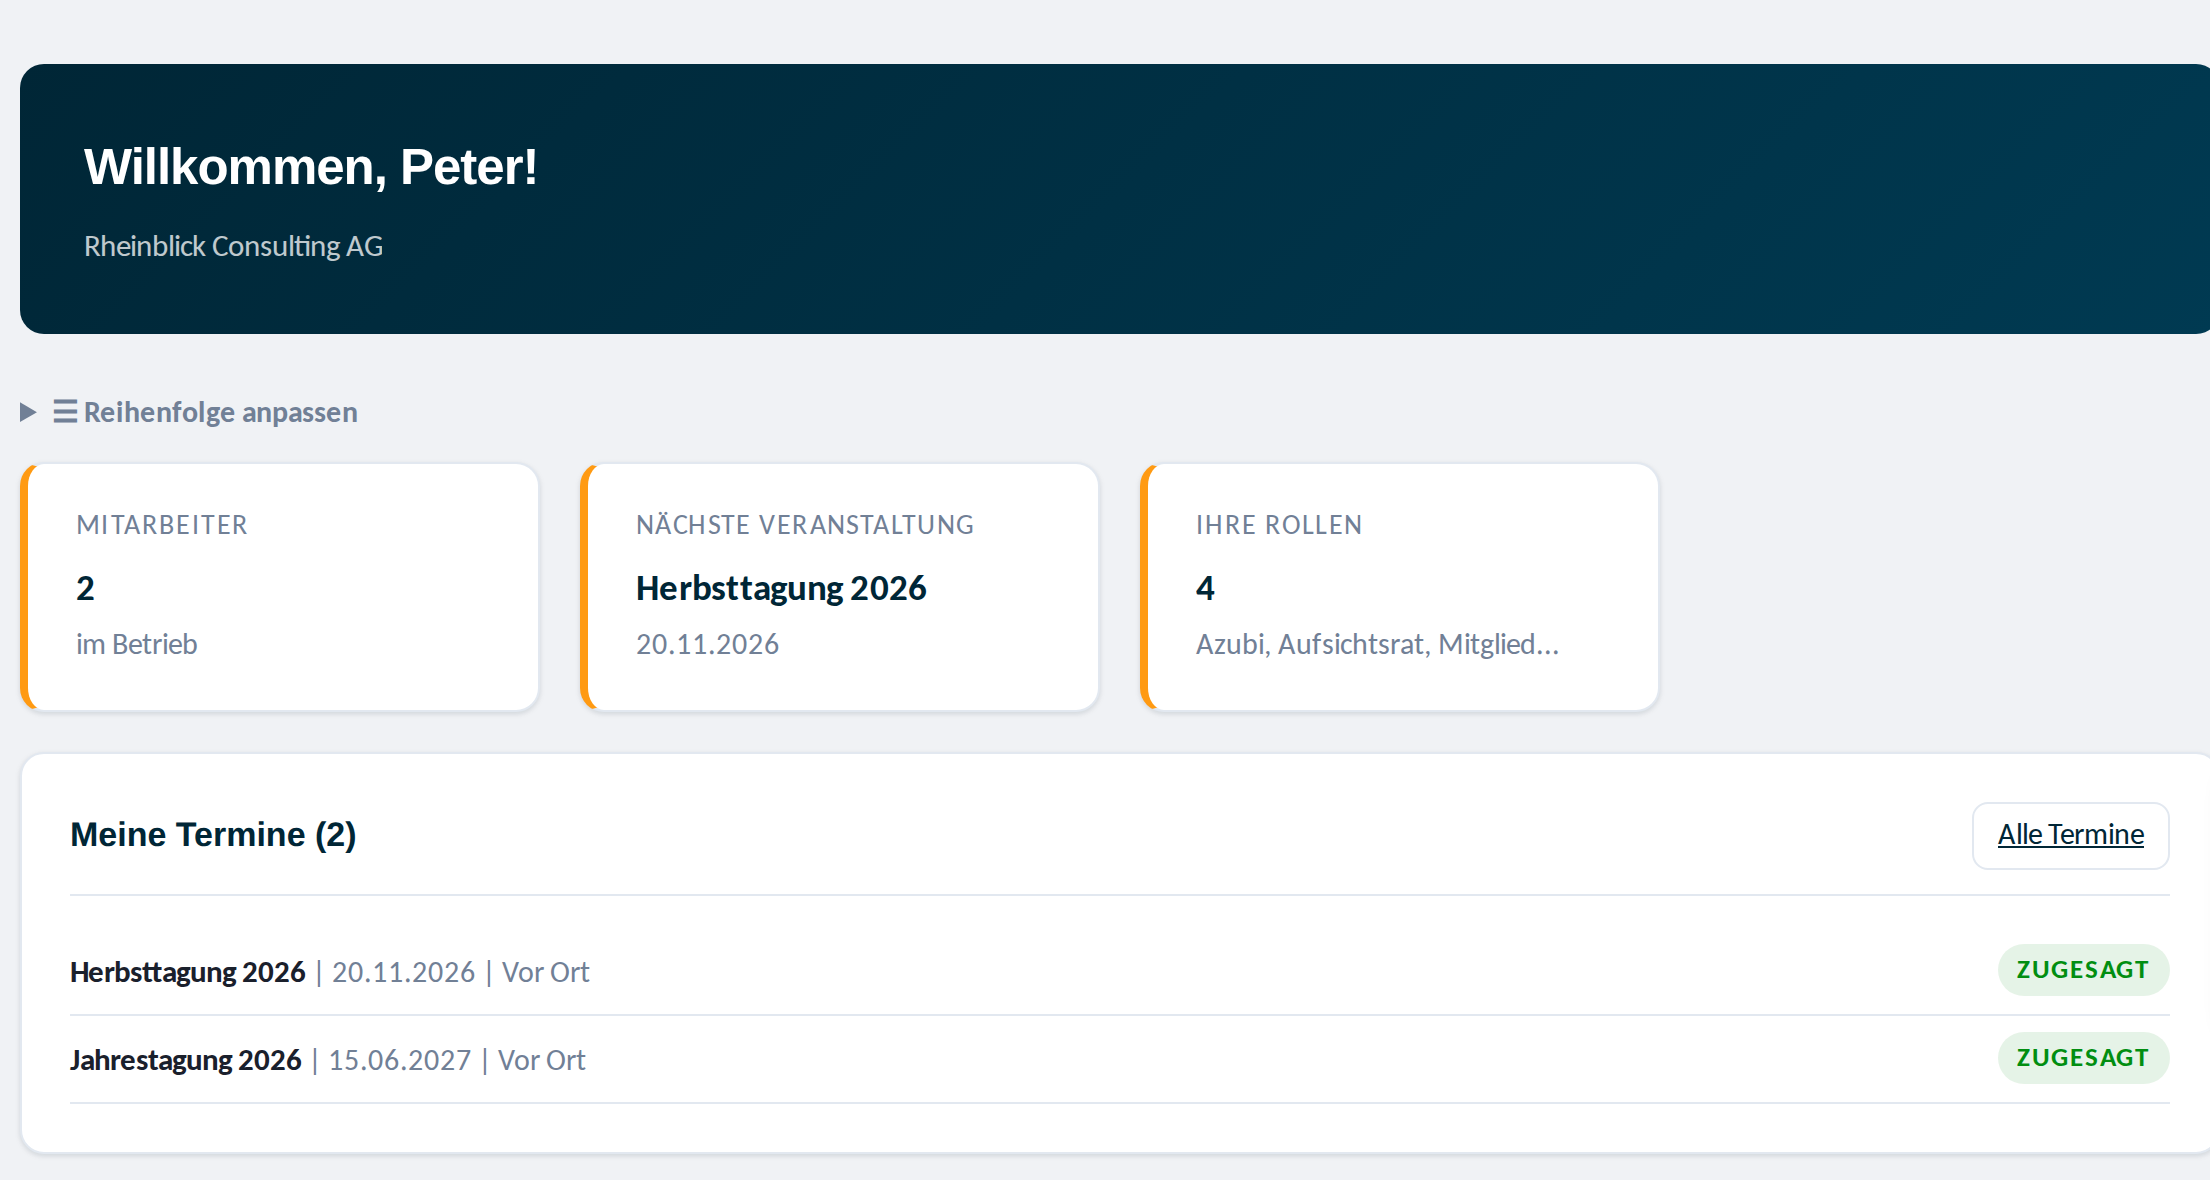The height and width of the screenshot is (1180, 2210).
Task: Click Zugesagt badge for Herbsttagung 2026
Action: point(2083,970)
